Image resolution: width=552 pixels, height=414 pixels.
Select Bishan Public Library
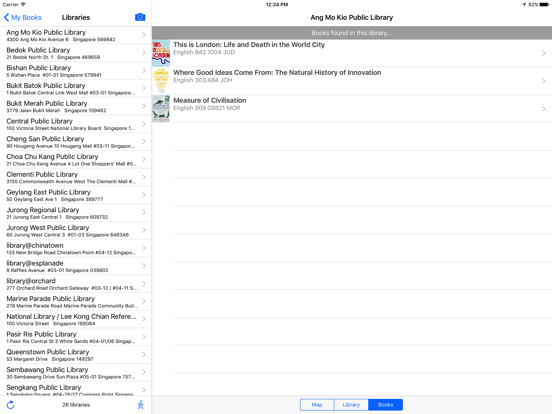click(76, 71)
